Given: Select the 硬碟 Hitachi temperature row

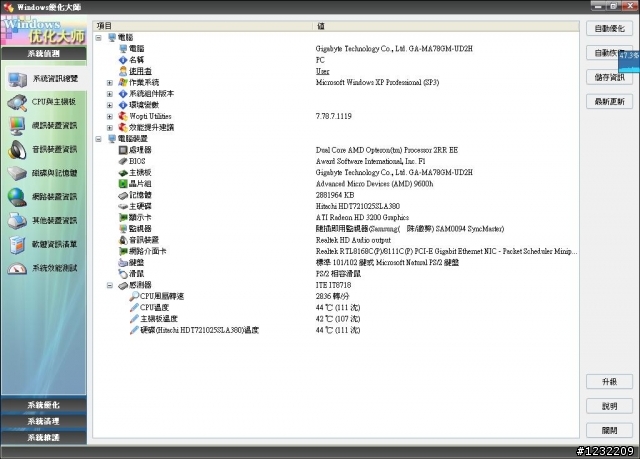Looking at the screenshot, I should click(335, 330).
